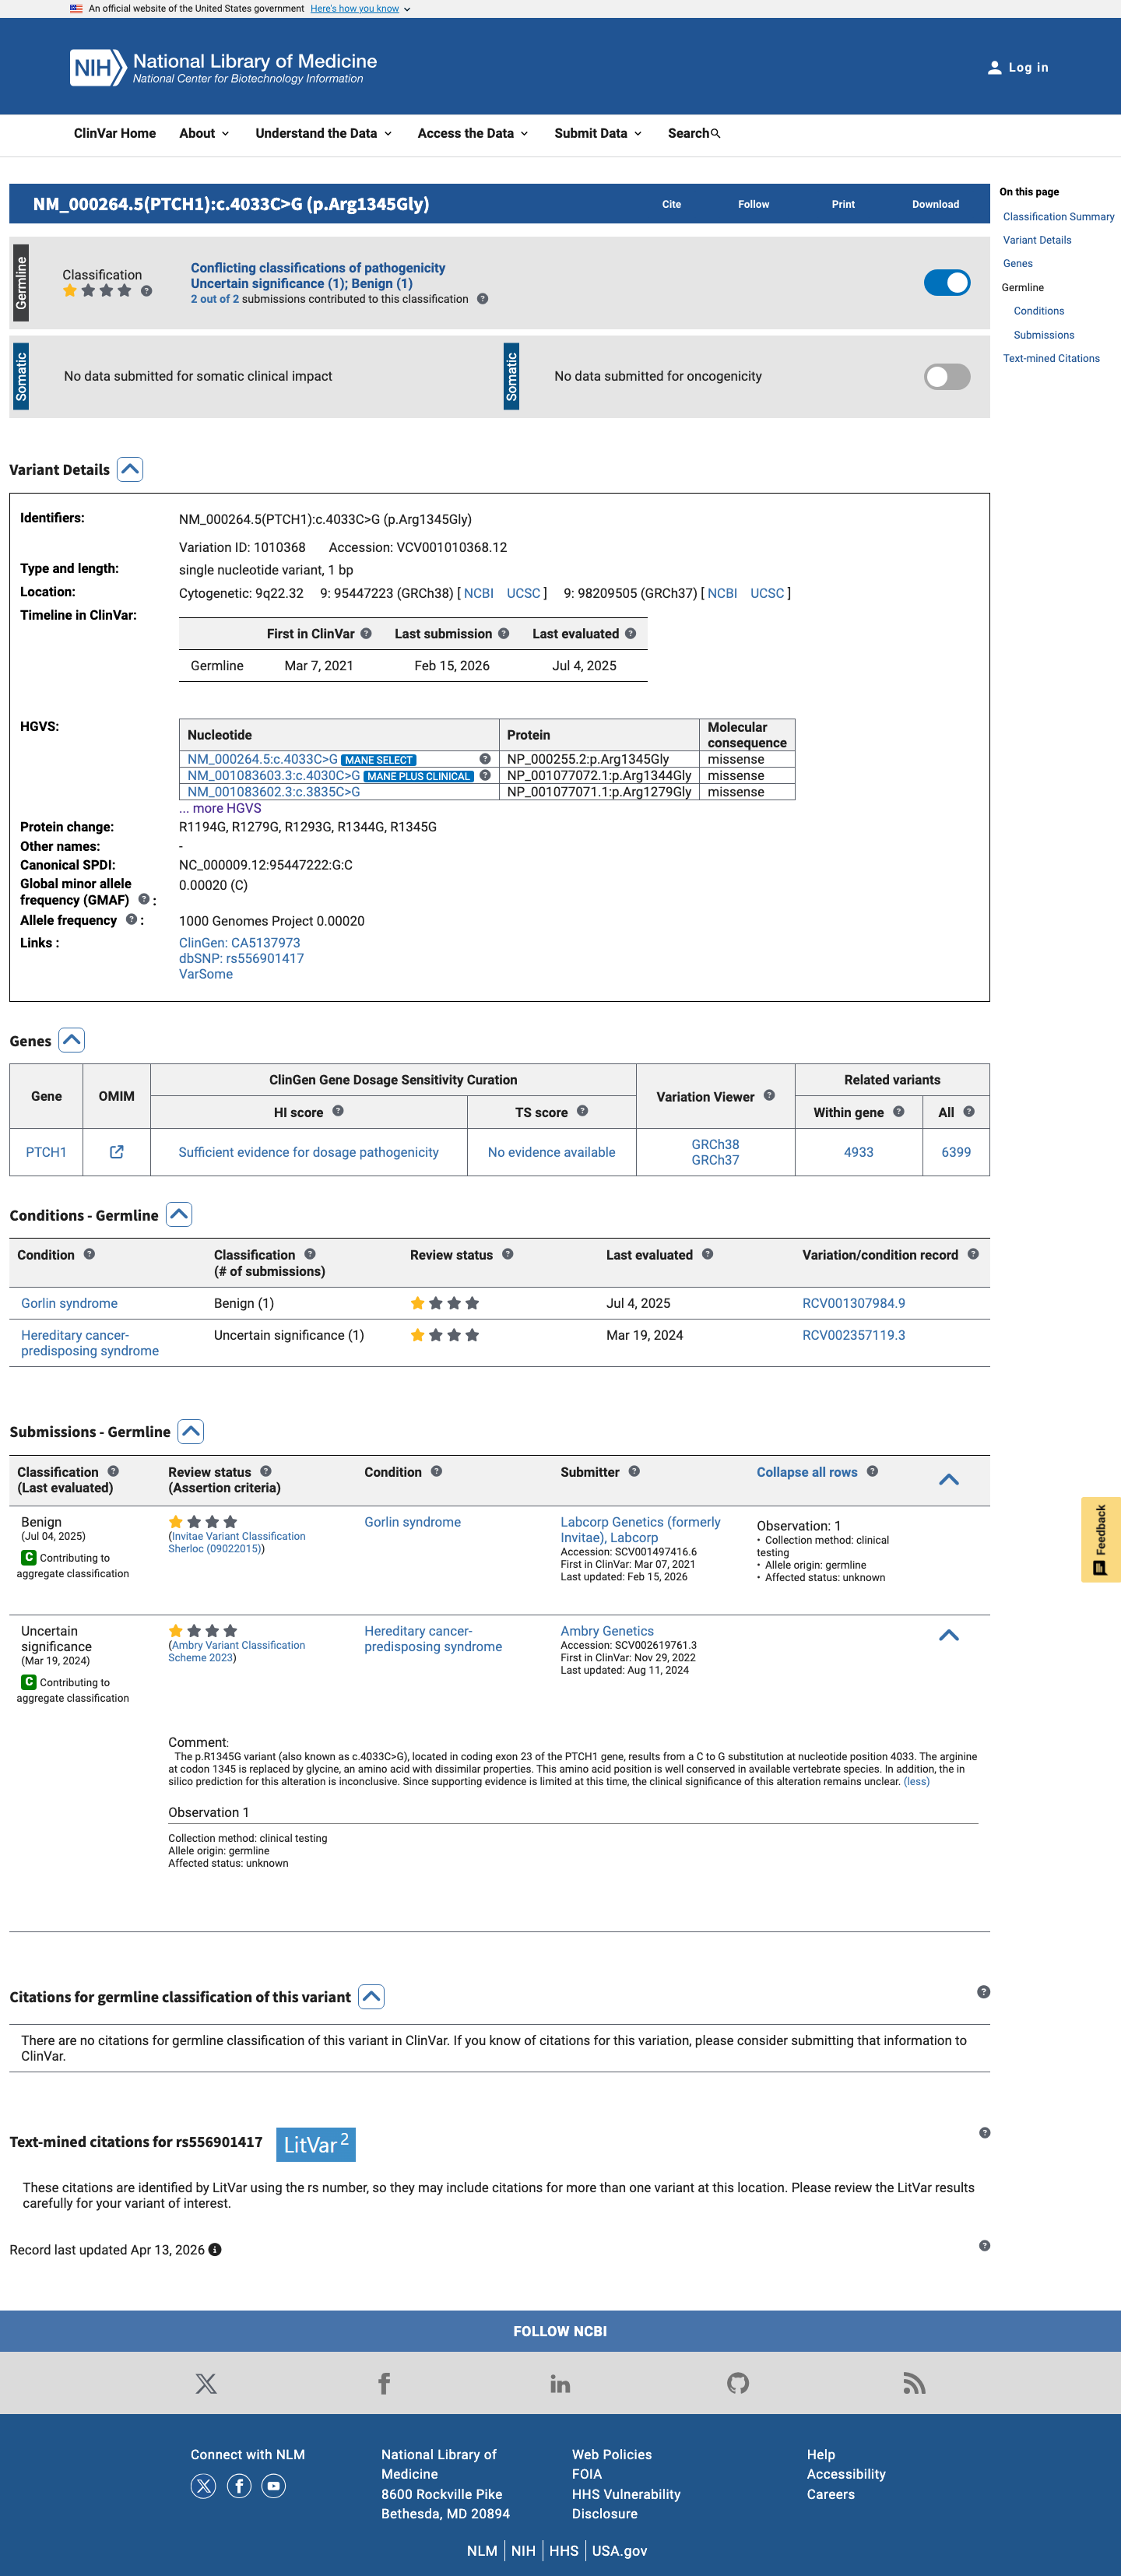Click help icon beside Review status in Conditions
Screen dimensions: 1121x2576
point(507,1255)
